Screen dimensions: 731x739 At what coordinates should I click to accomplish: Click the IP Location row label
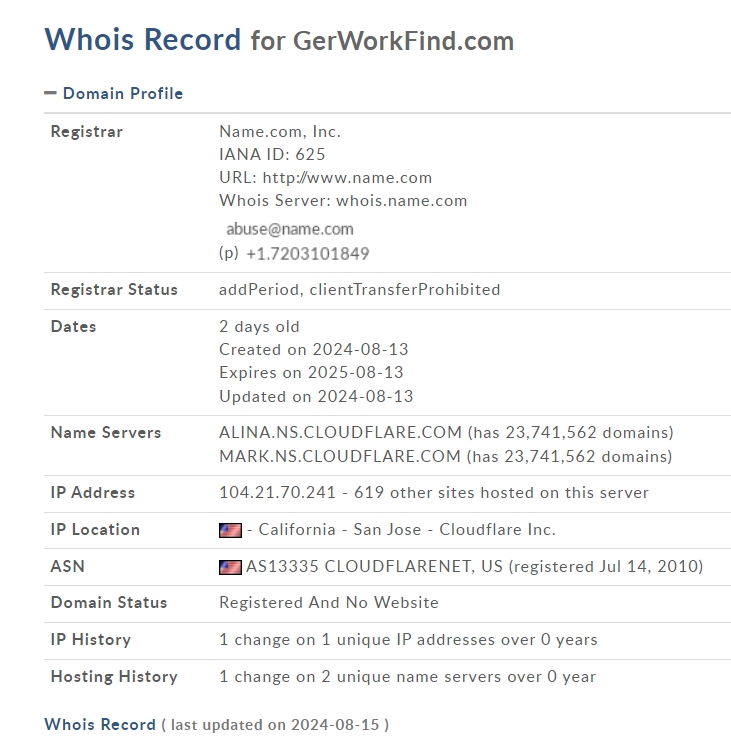[x=95, y=530]
